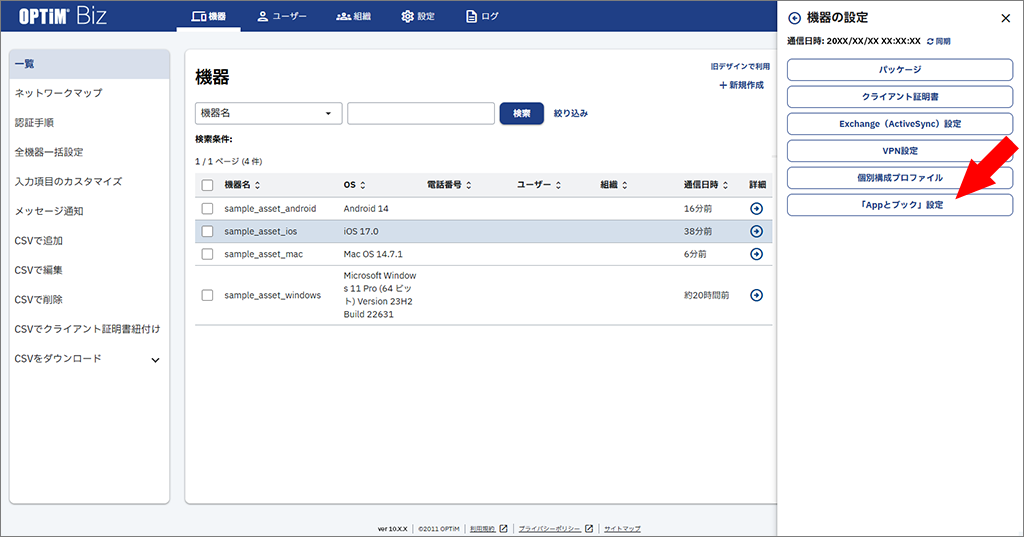This screenshot has width=1024, height=537.
Task: Click the Exchange（ActiveSync）設定 button
Action: pos(900,123)
